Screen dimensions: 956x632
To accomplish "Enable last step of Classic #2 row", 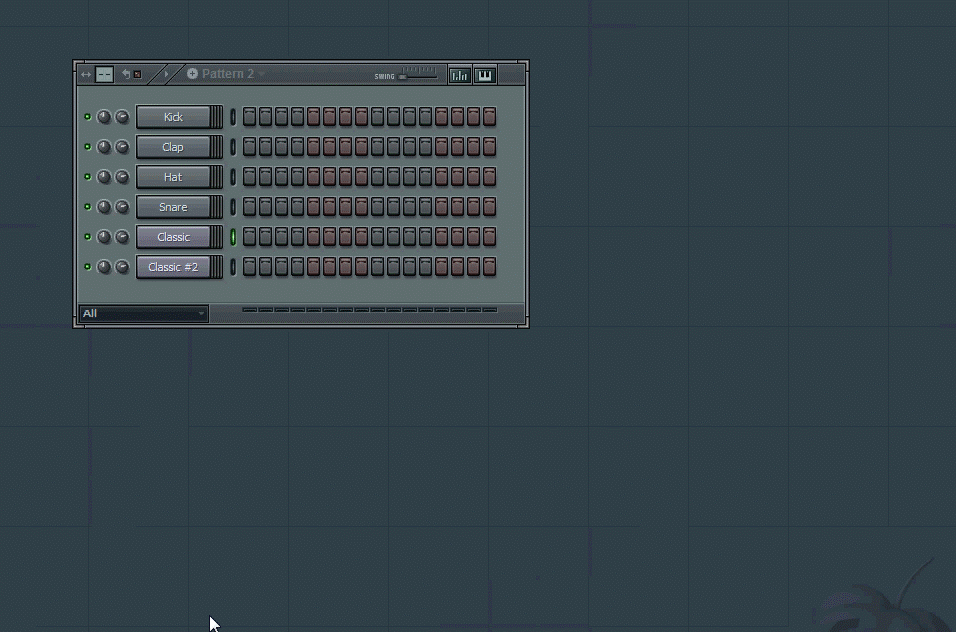I will (x=489, y=267).
